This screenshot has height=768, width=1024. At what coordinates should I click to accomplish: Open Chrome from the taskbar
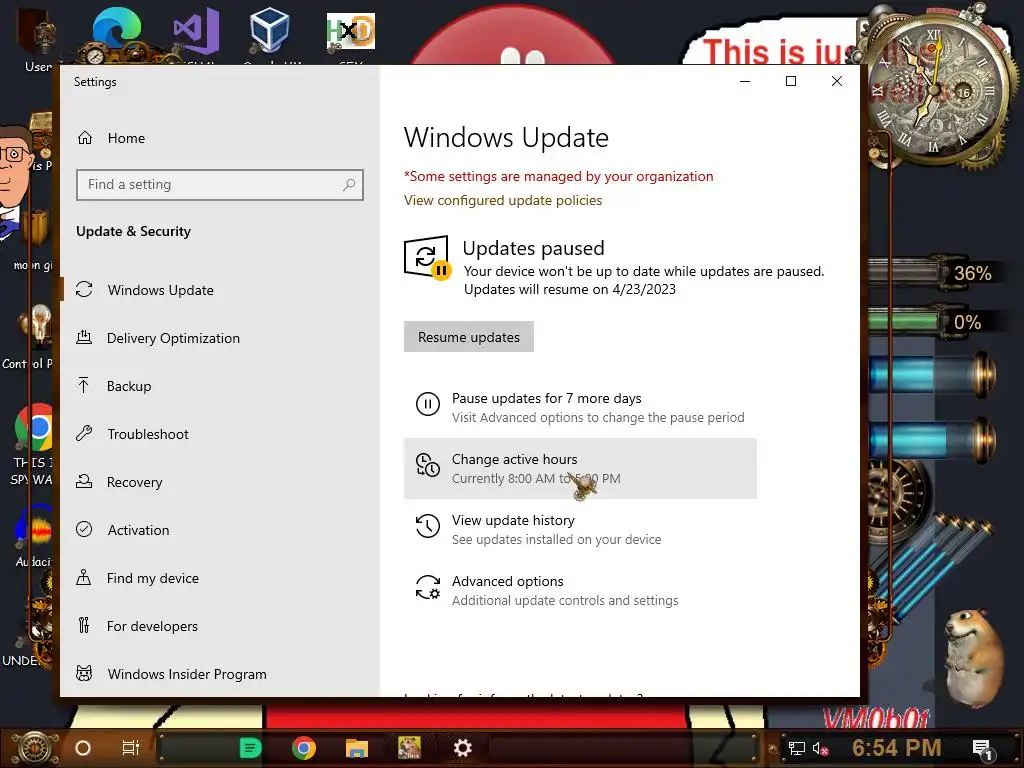304,748
